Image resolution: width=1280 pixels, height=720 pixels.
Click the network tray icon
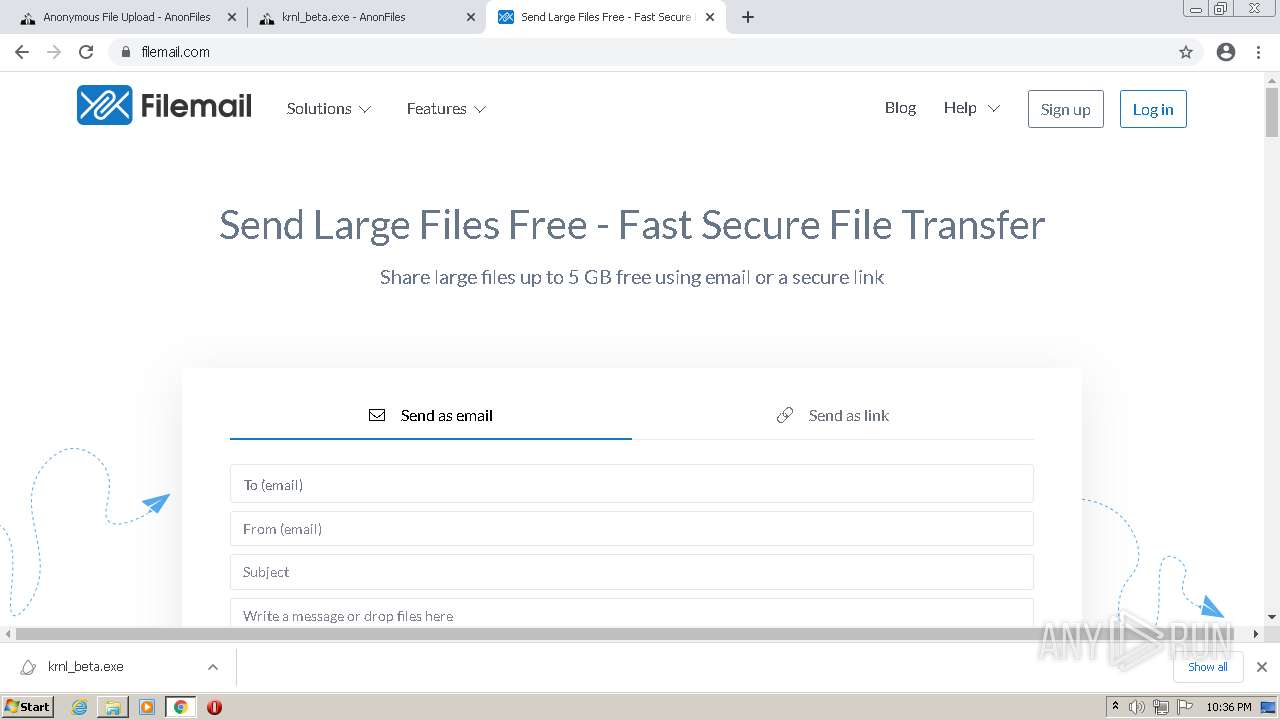click(x=1161, y=707)
